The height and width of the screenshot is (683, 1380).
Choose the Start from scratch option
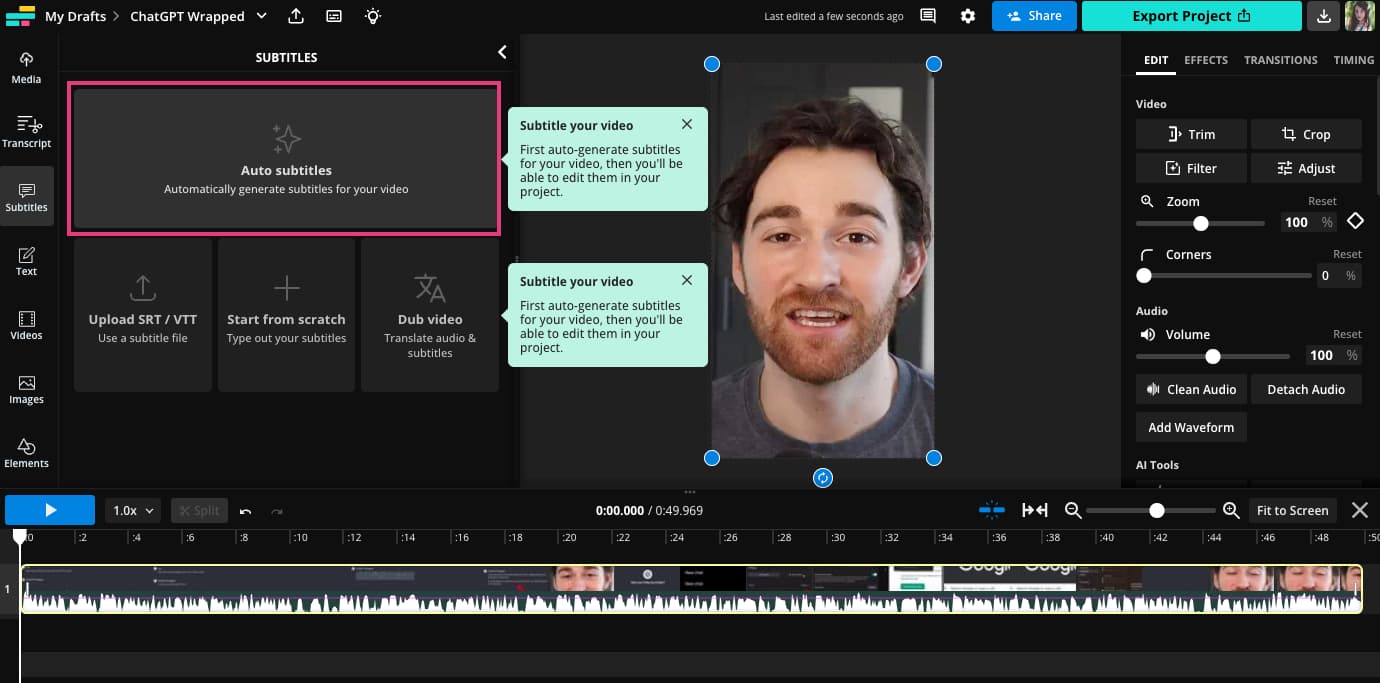pos(286,315)
